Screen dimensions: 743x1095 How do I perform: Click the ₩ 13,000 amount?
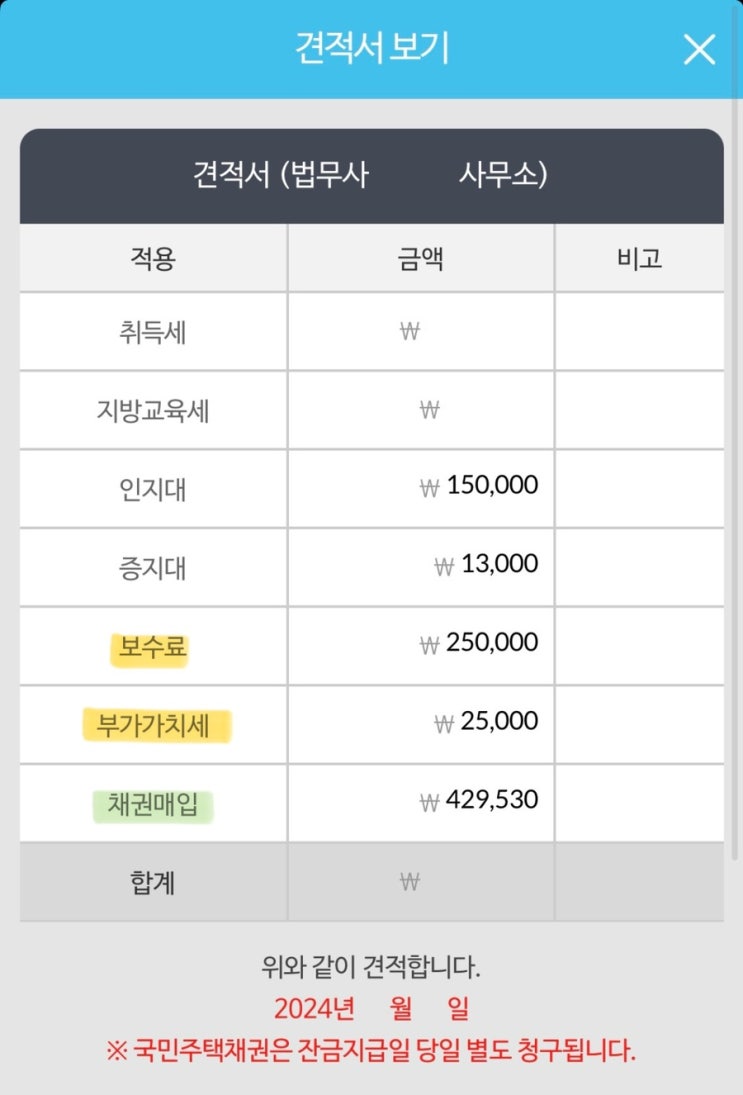click(x=487, y=564)
